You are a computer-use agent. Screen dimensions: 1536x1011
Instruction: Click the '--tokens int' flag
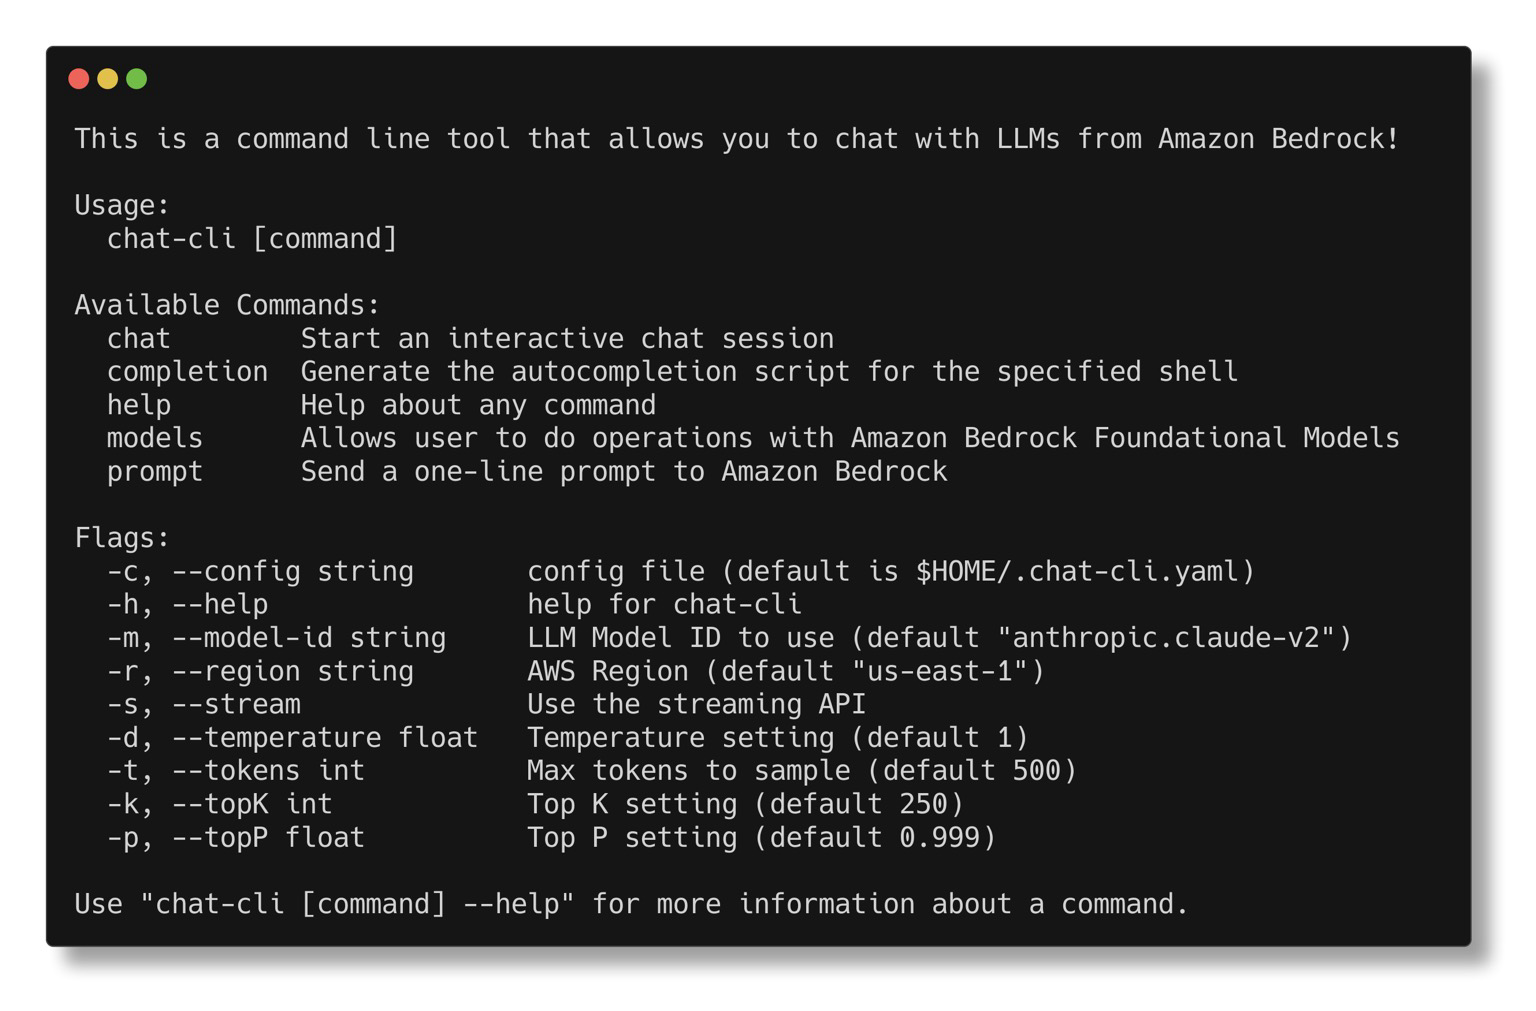point(268,771)
